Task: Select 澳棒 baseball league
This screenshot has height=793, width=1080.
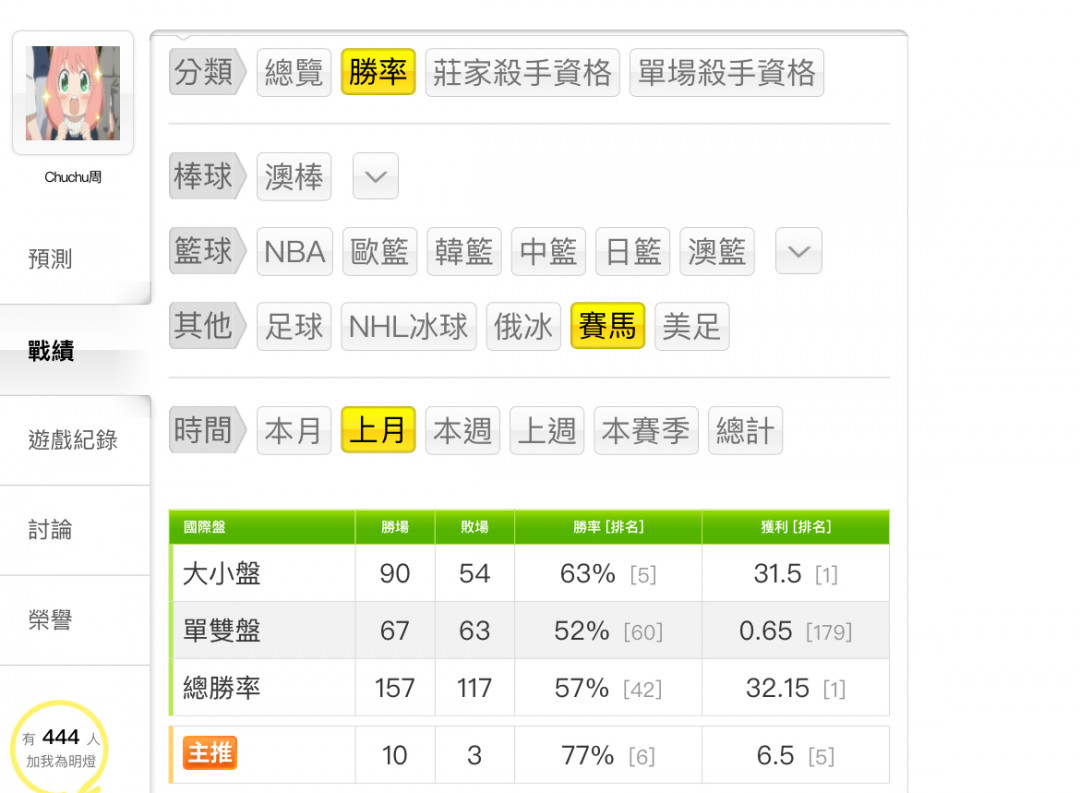Action: 294,176
